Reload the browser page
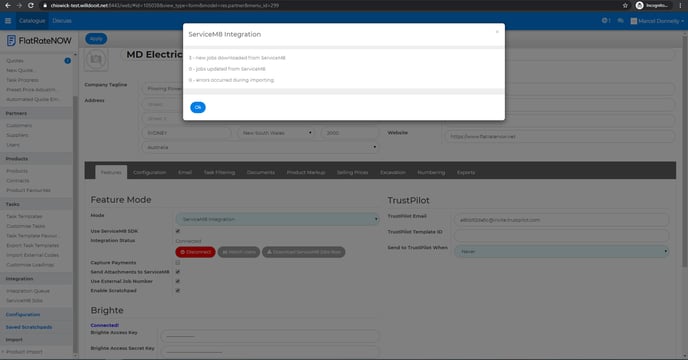The width and height of the screenshot is (688, 360). click(30, 5)
